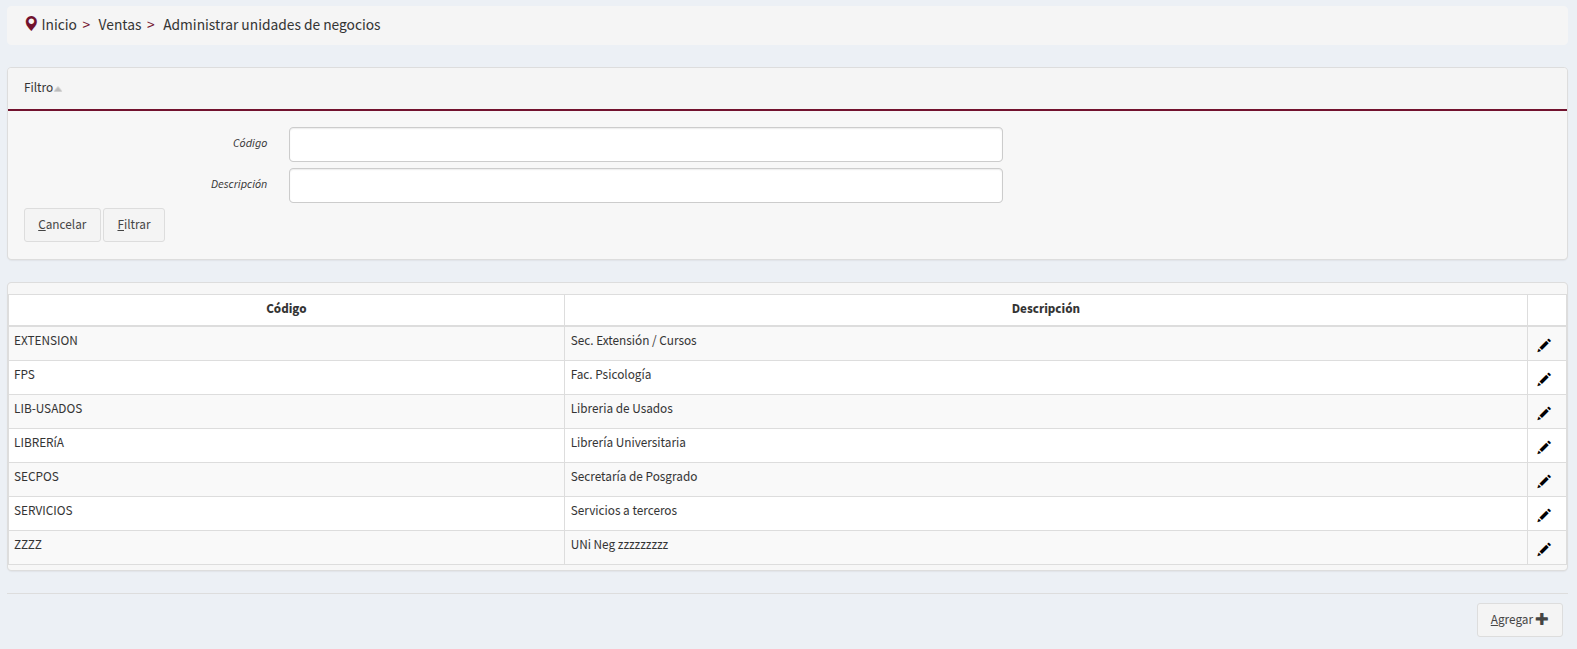Focus the Código filter input field
The image size is (1577, 649).
645,144
